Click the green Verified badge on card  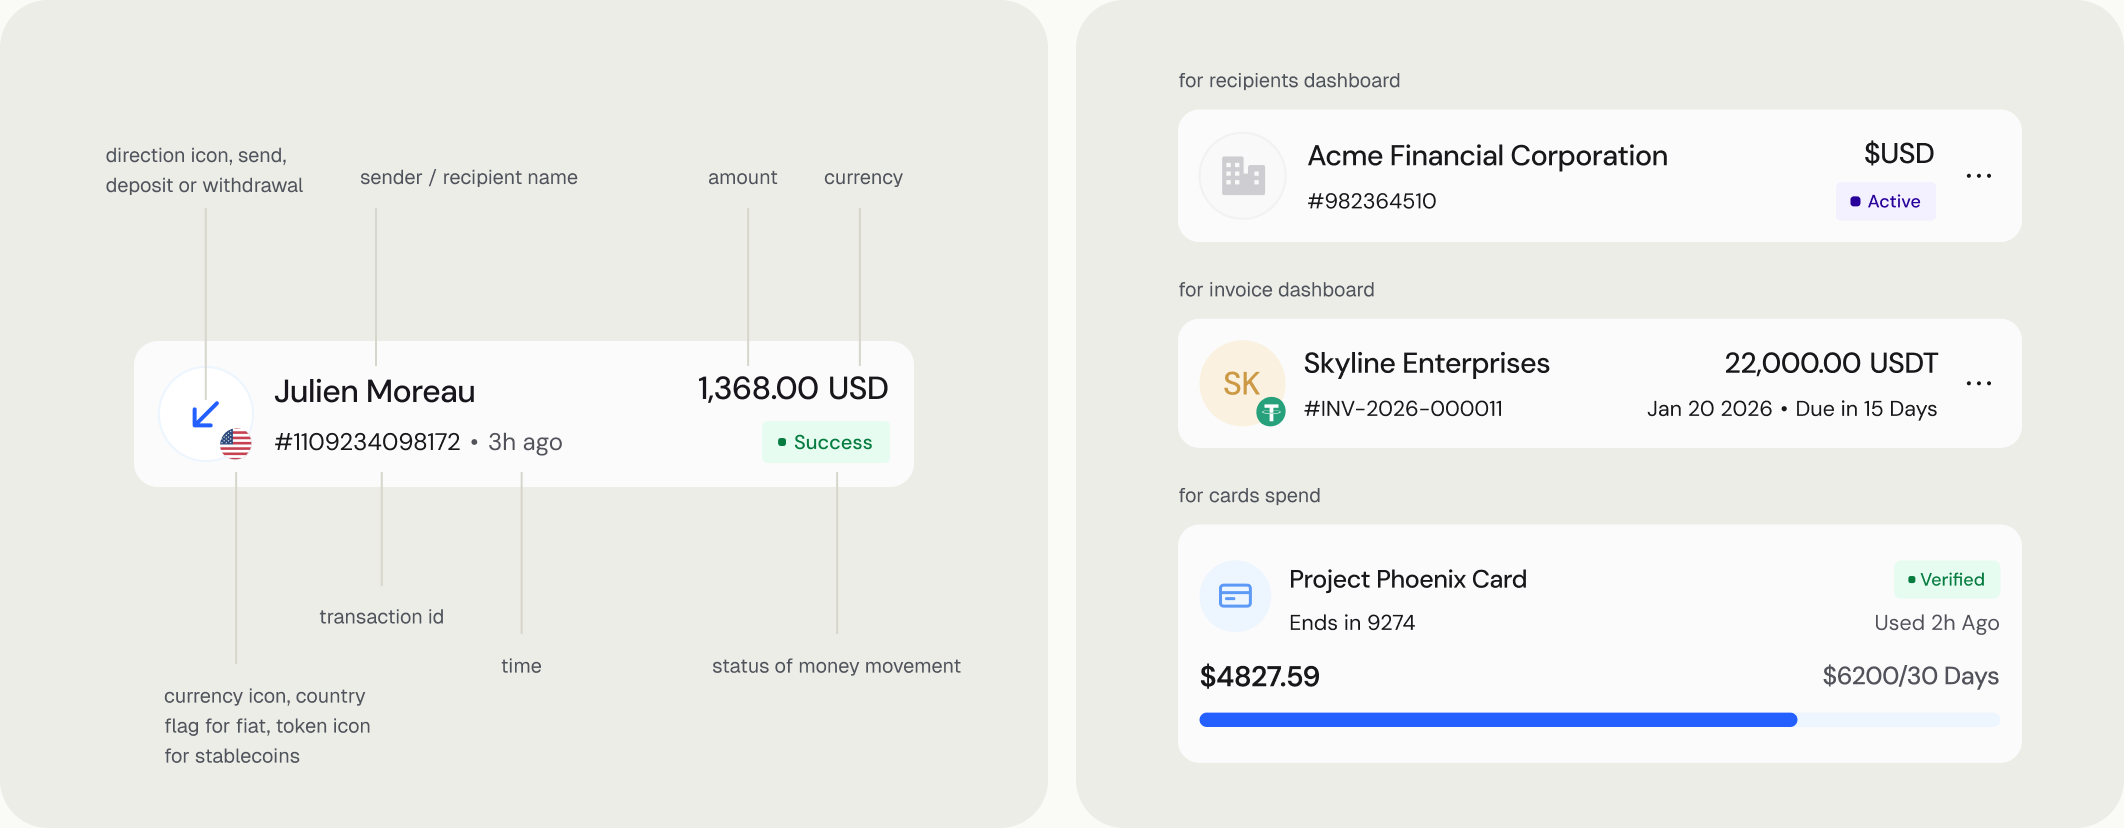pyautogui.click(x=1946, y=580)
